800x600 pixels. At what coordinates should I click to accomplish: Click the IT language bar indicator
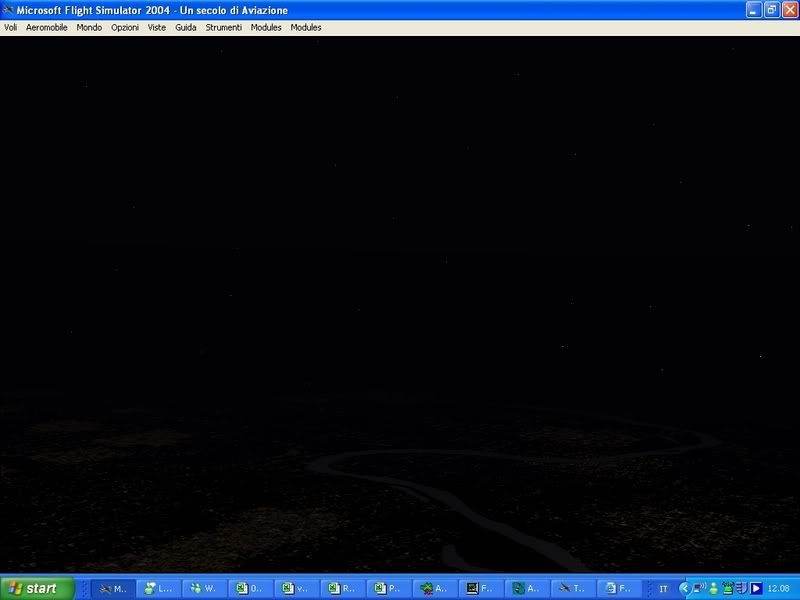tap(663, 589)
